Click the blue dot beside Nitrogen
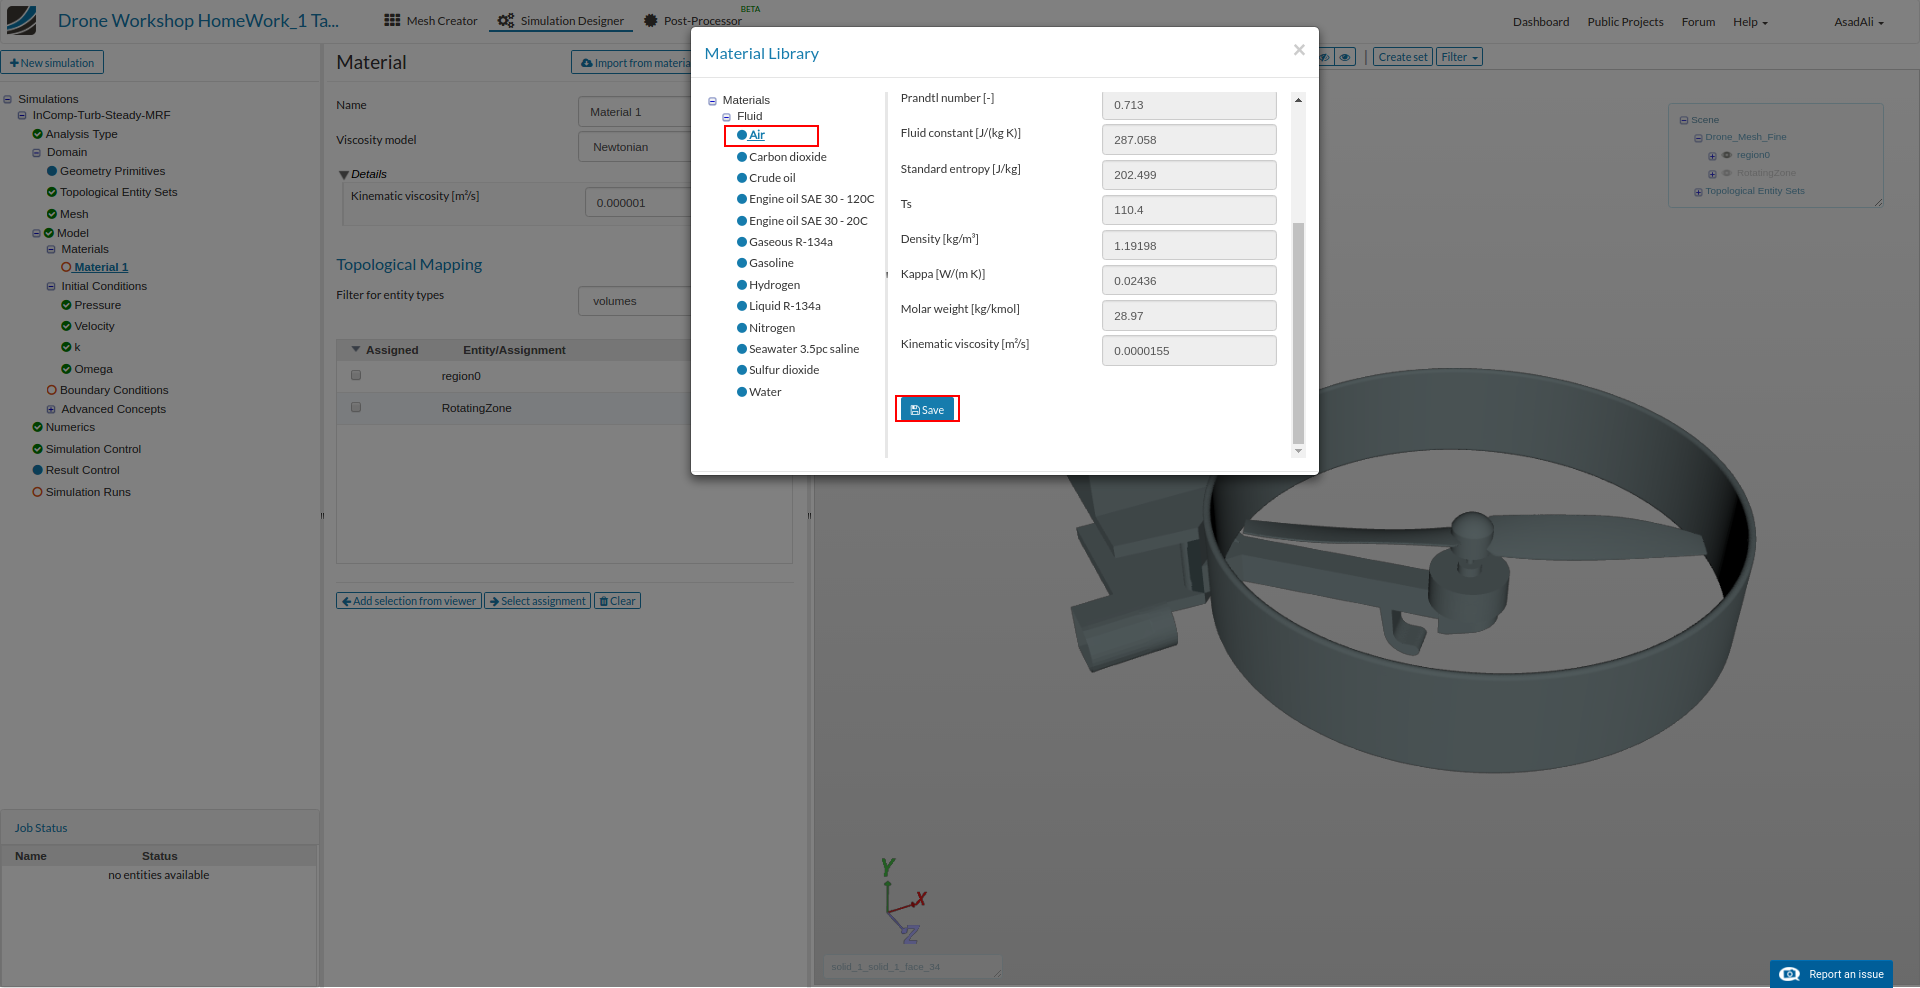 click(x=742, y=328)
